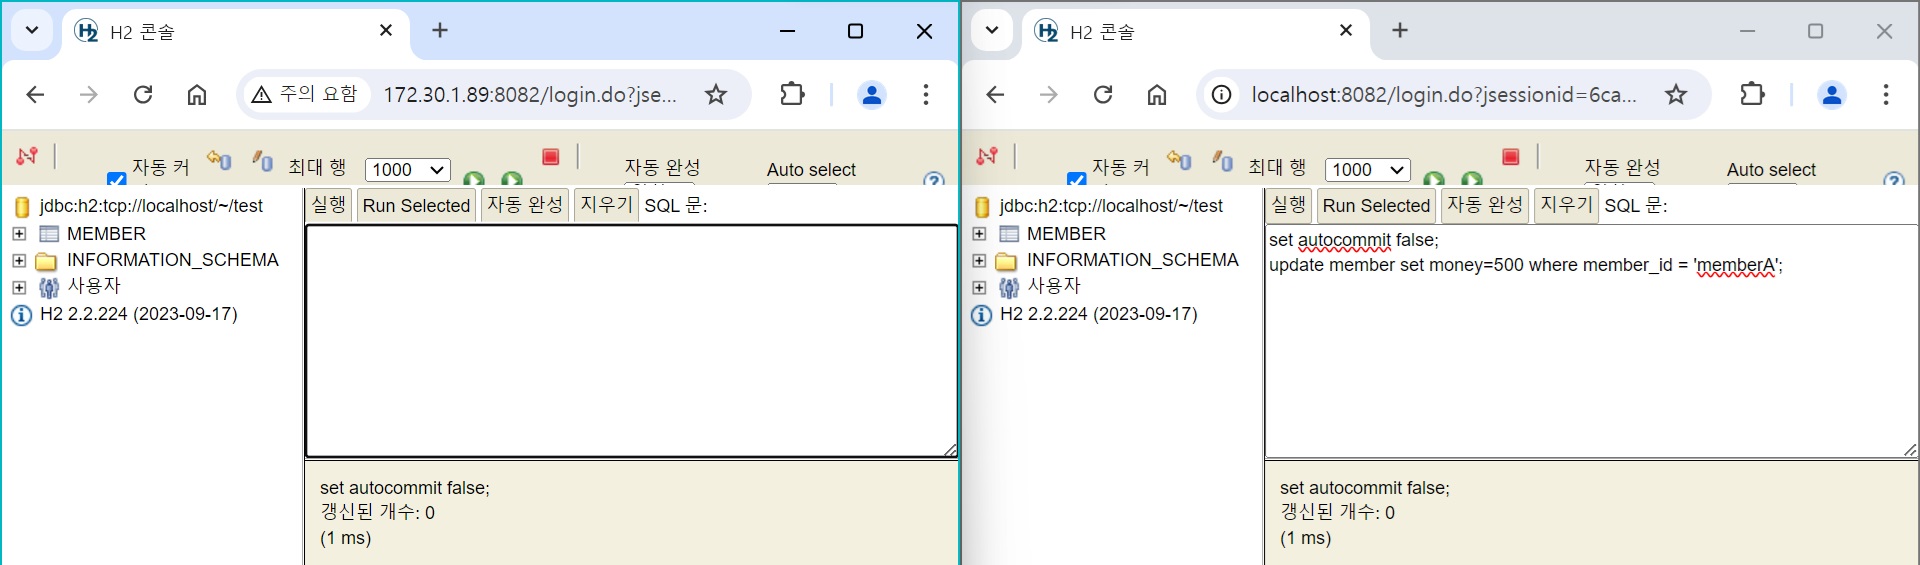Open the tab search chevron in the left browser

[32, 30]
